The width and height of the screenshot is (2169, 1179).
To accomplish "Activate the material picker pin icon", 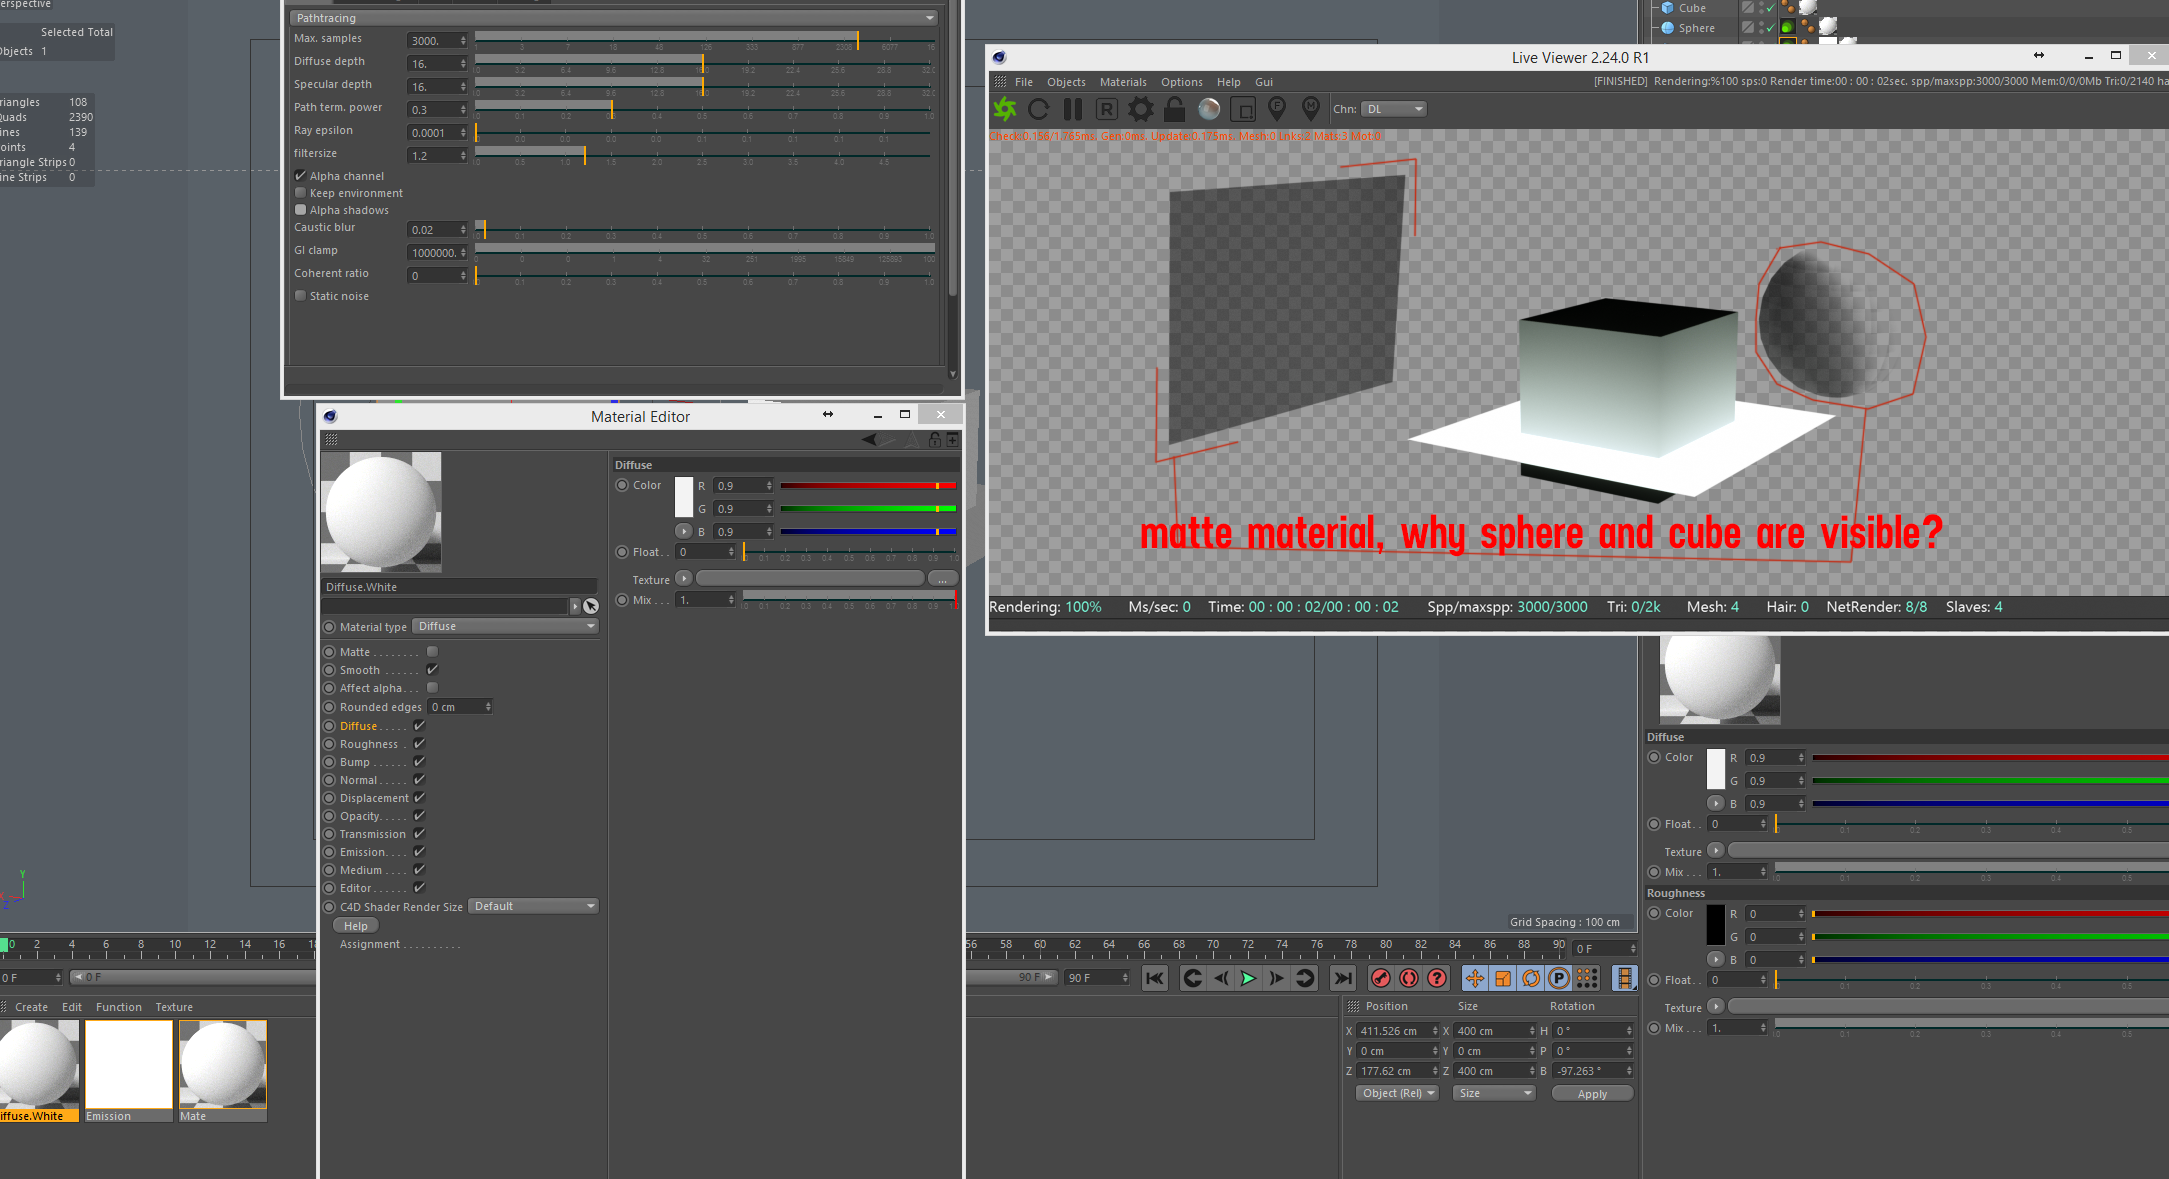I will coord(1311,108).
